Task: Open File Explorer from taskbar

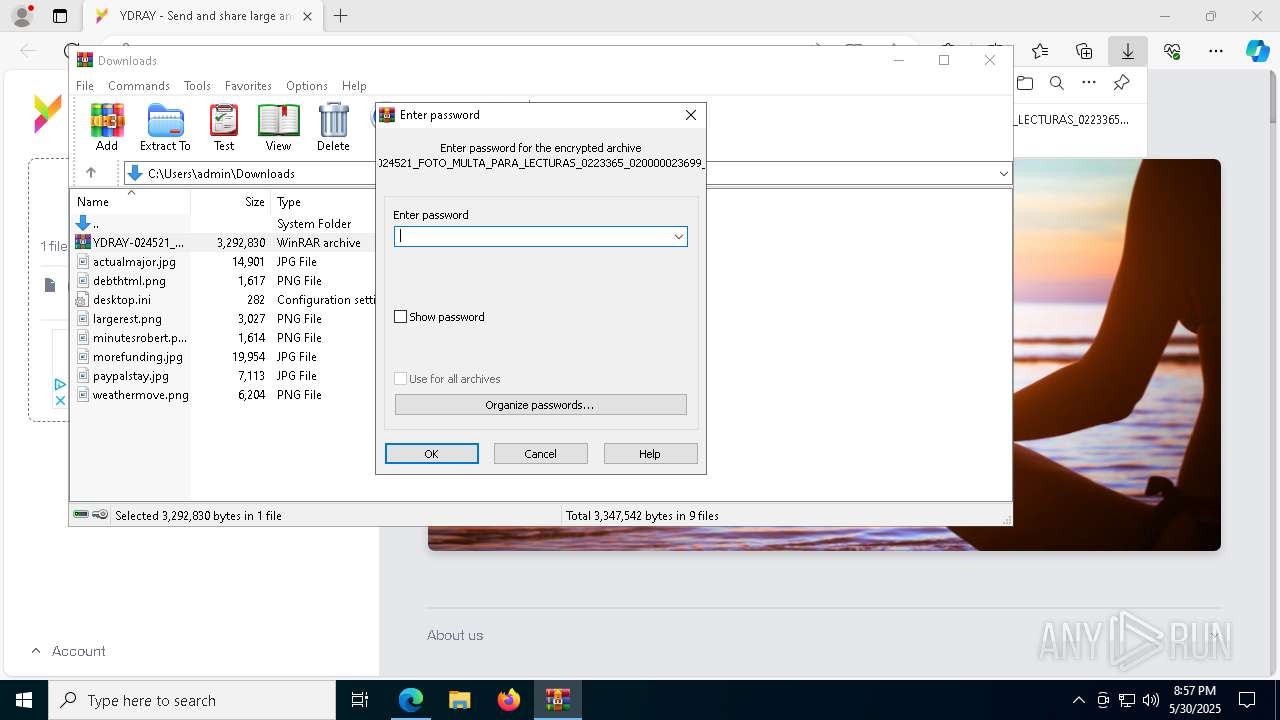Action: tap(459, 700)
